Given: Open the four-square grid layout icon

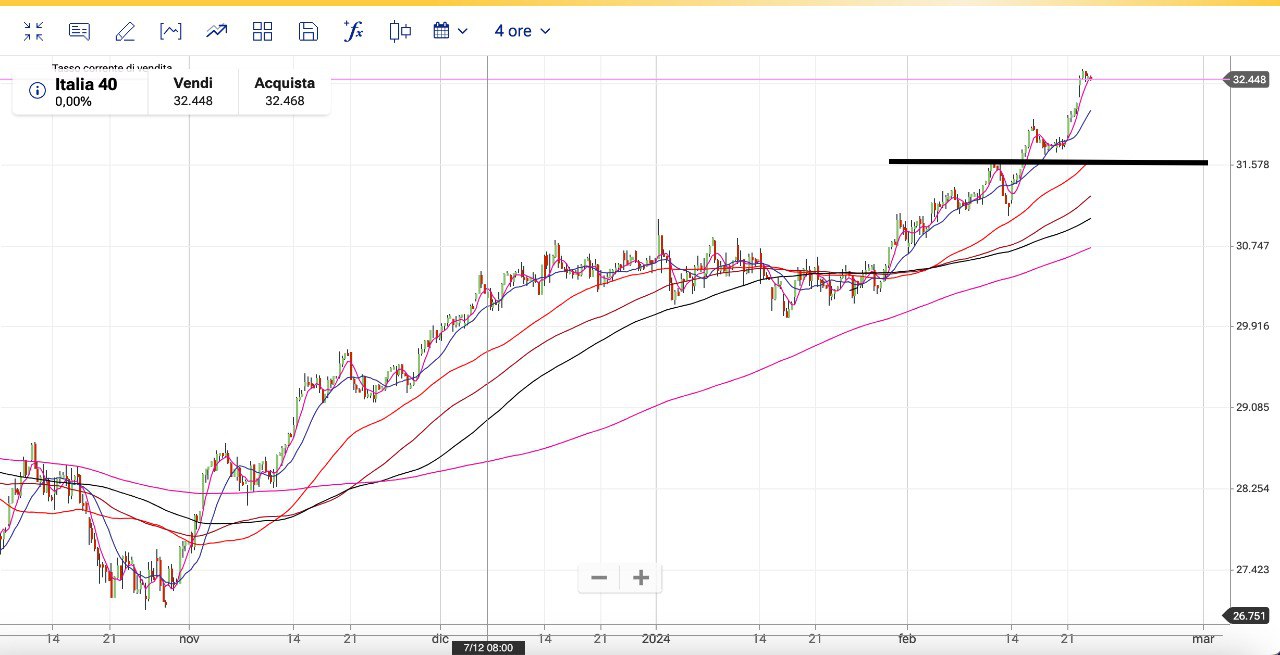Looking at the screenshot, I should tap(262, 32).
